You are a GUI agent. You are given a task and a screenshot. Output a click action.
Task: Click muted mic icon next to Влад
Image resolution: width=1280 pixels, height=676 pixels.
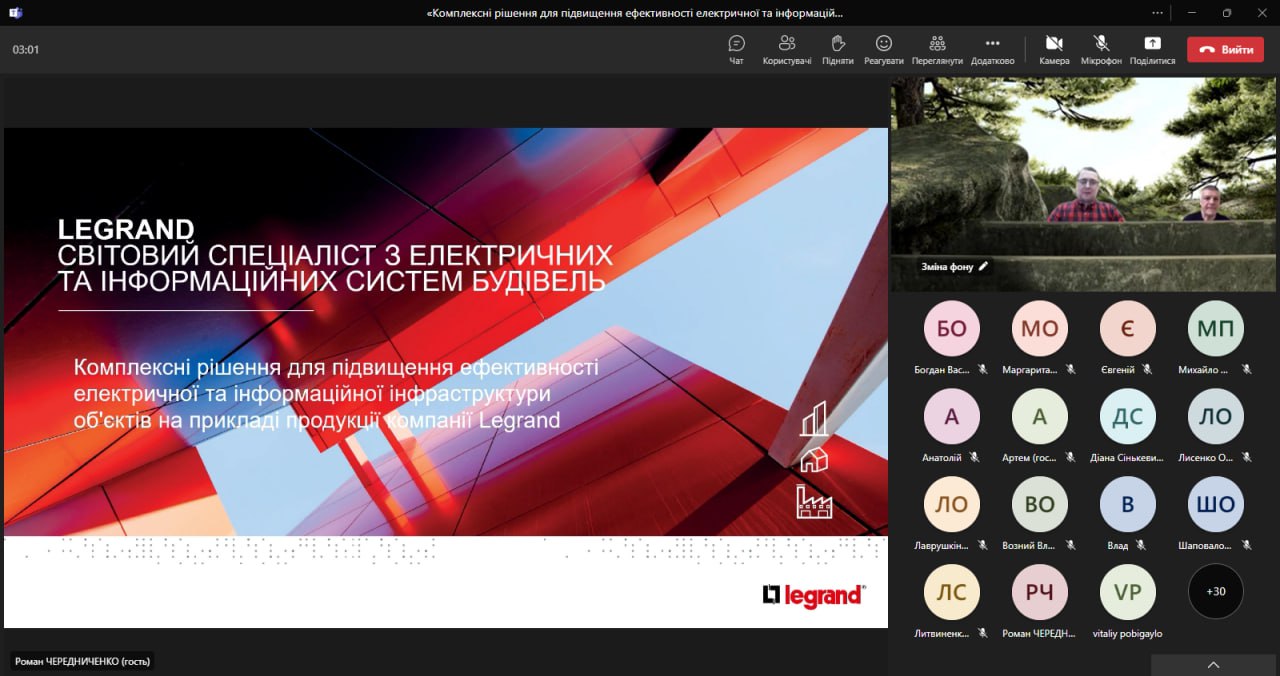coord(1141,545)
